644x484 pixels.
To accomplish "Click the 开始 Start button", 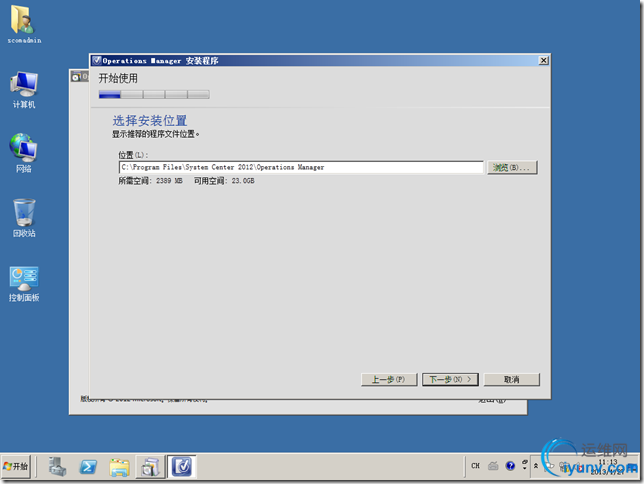I will (16, 466).
